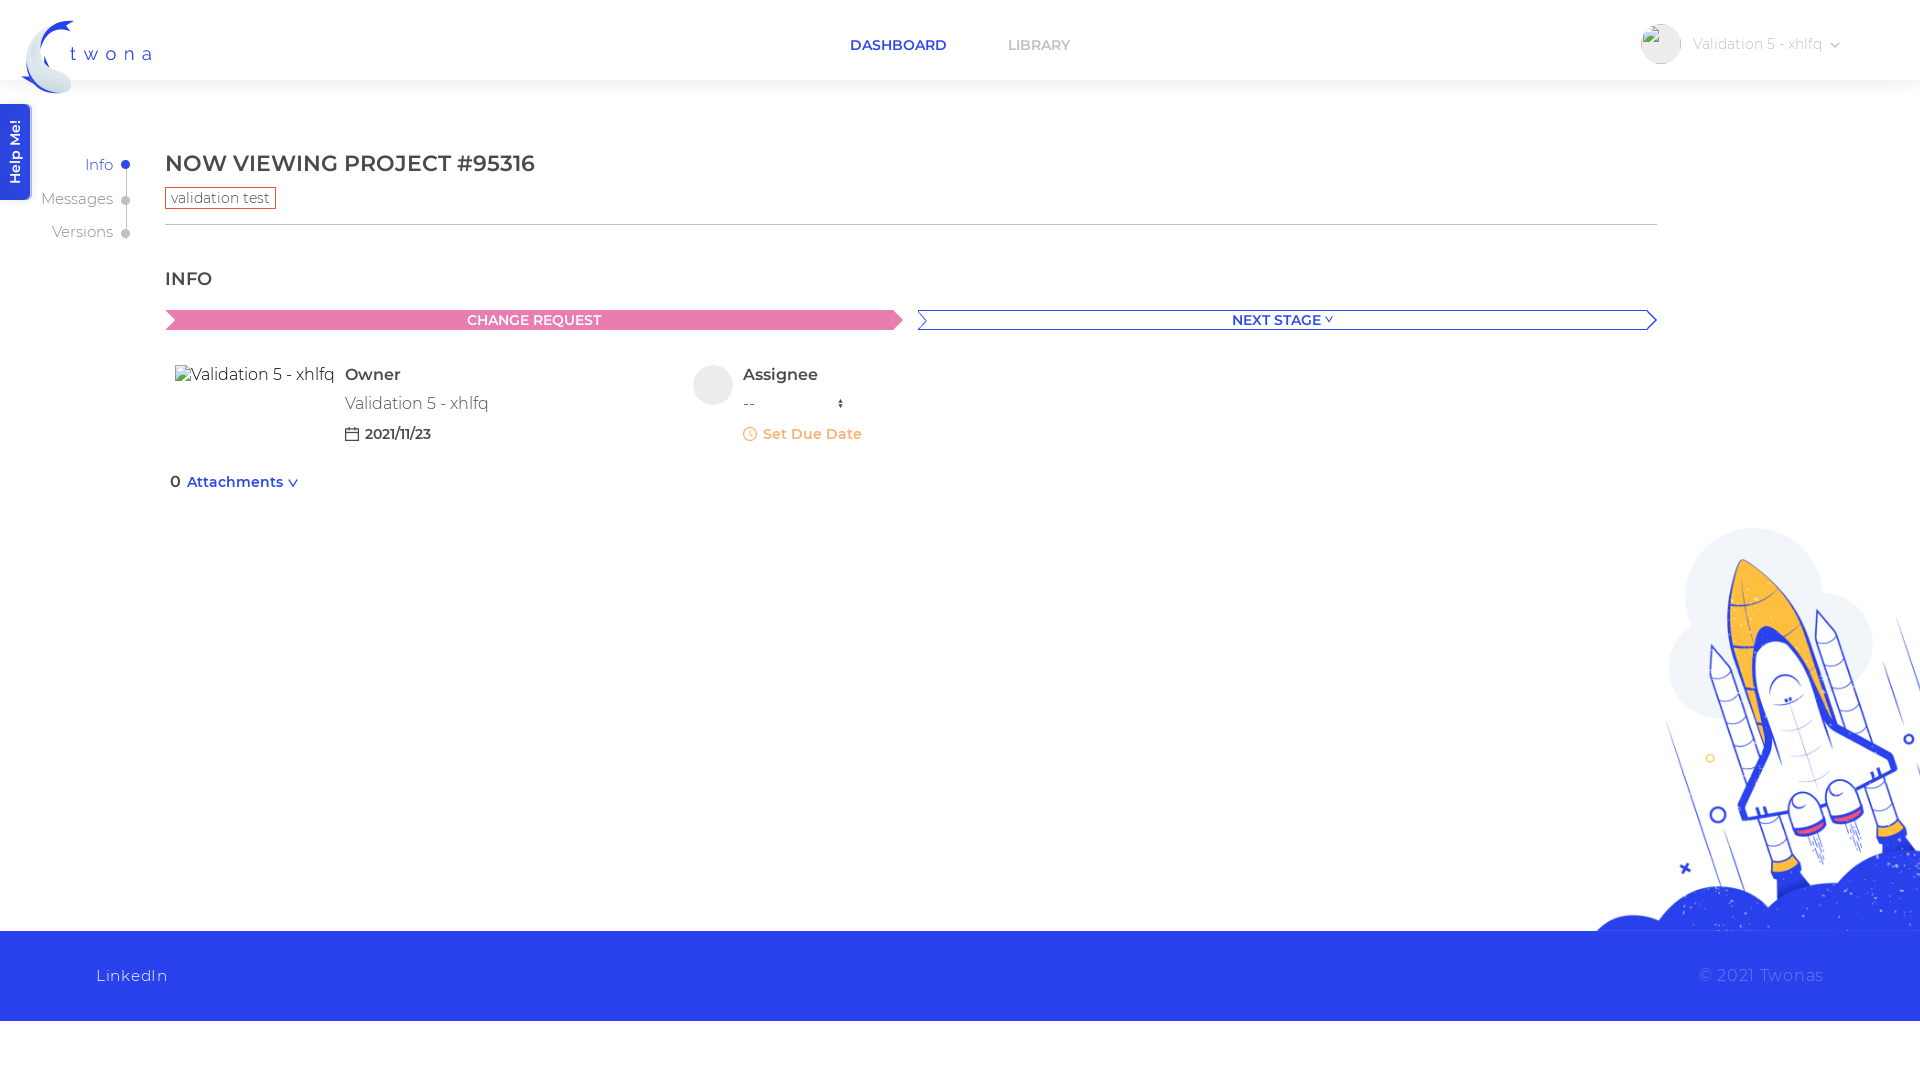
Task: Click Set Due Date link
Action: [x=812, y=434]
